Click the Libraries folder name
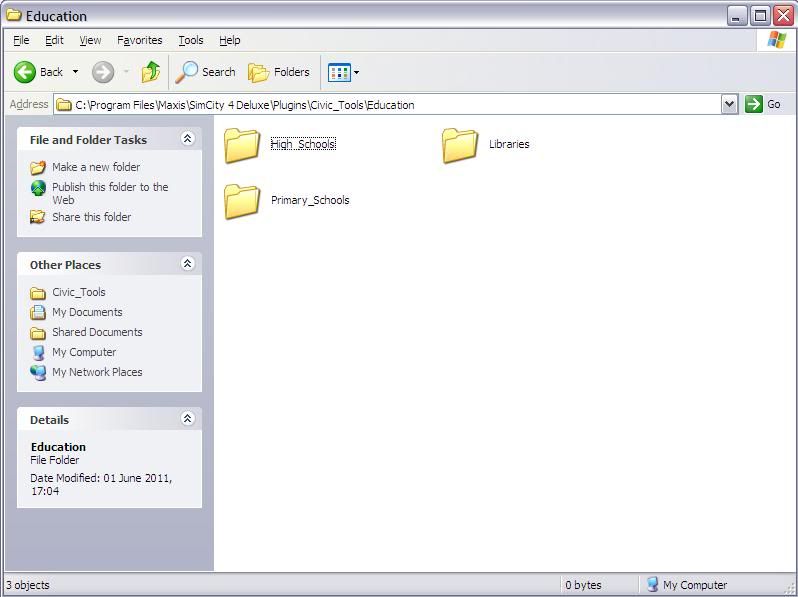The image size is (798, 597). pyautogui.click(x=509, y=144)
